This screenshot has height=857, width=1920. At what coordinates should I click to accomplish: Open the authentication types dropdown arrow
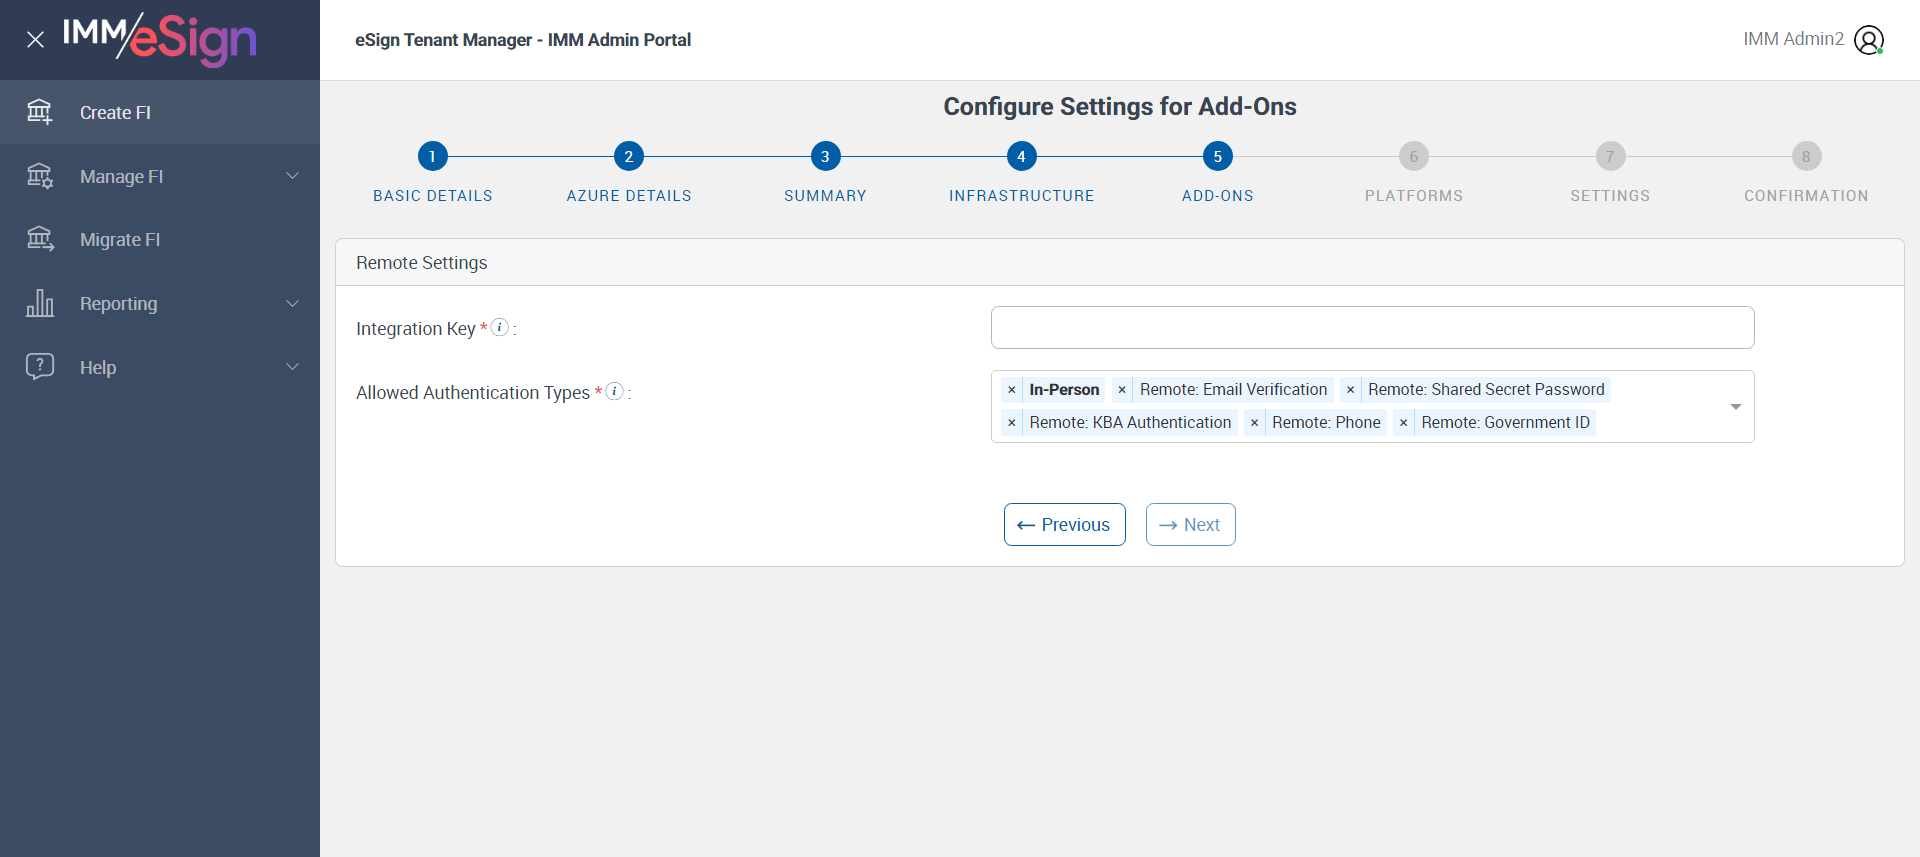1735,407
